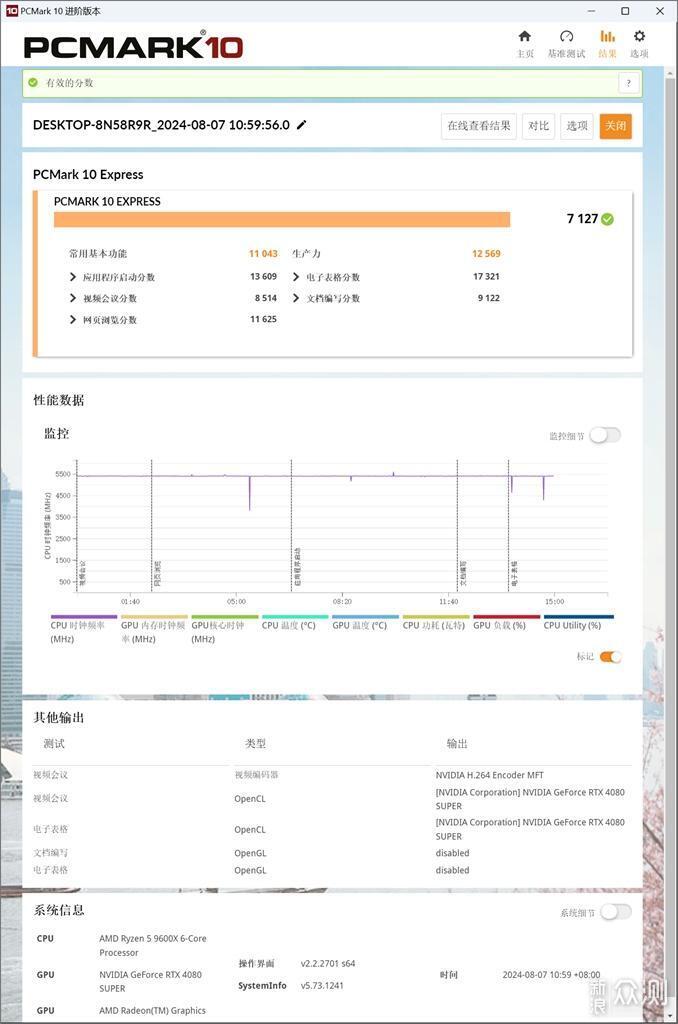Expand the Web Browsing score (网页浏览分数)
The image size is (678, 1024).
(x=73, y=319)
